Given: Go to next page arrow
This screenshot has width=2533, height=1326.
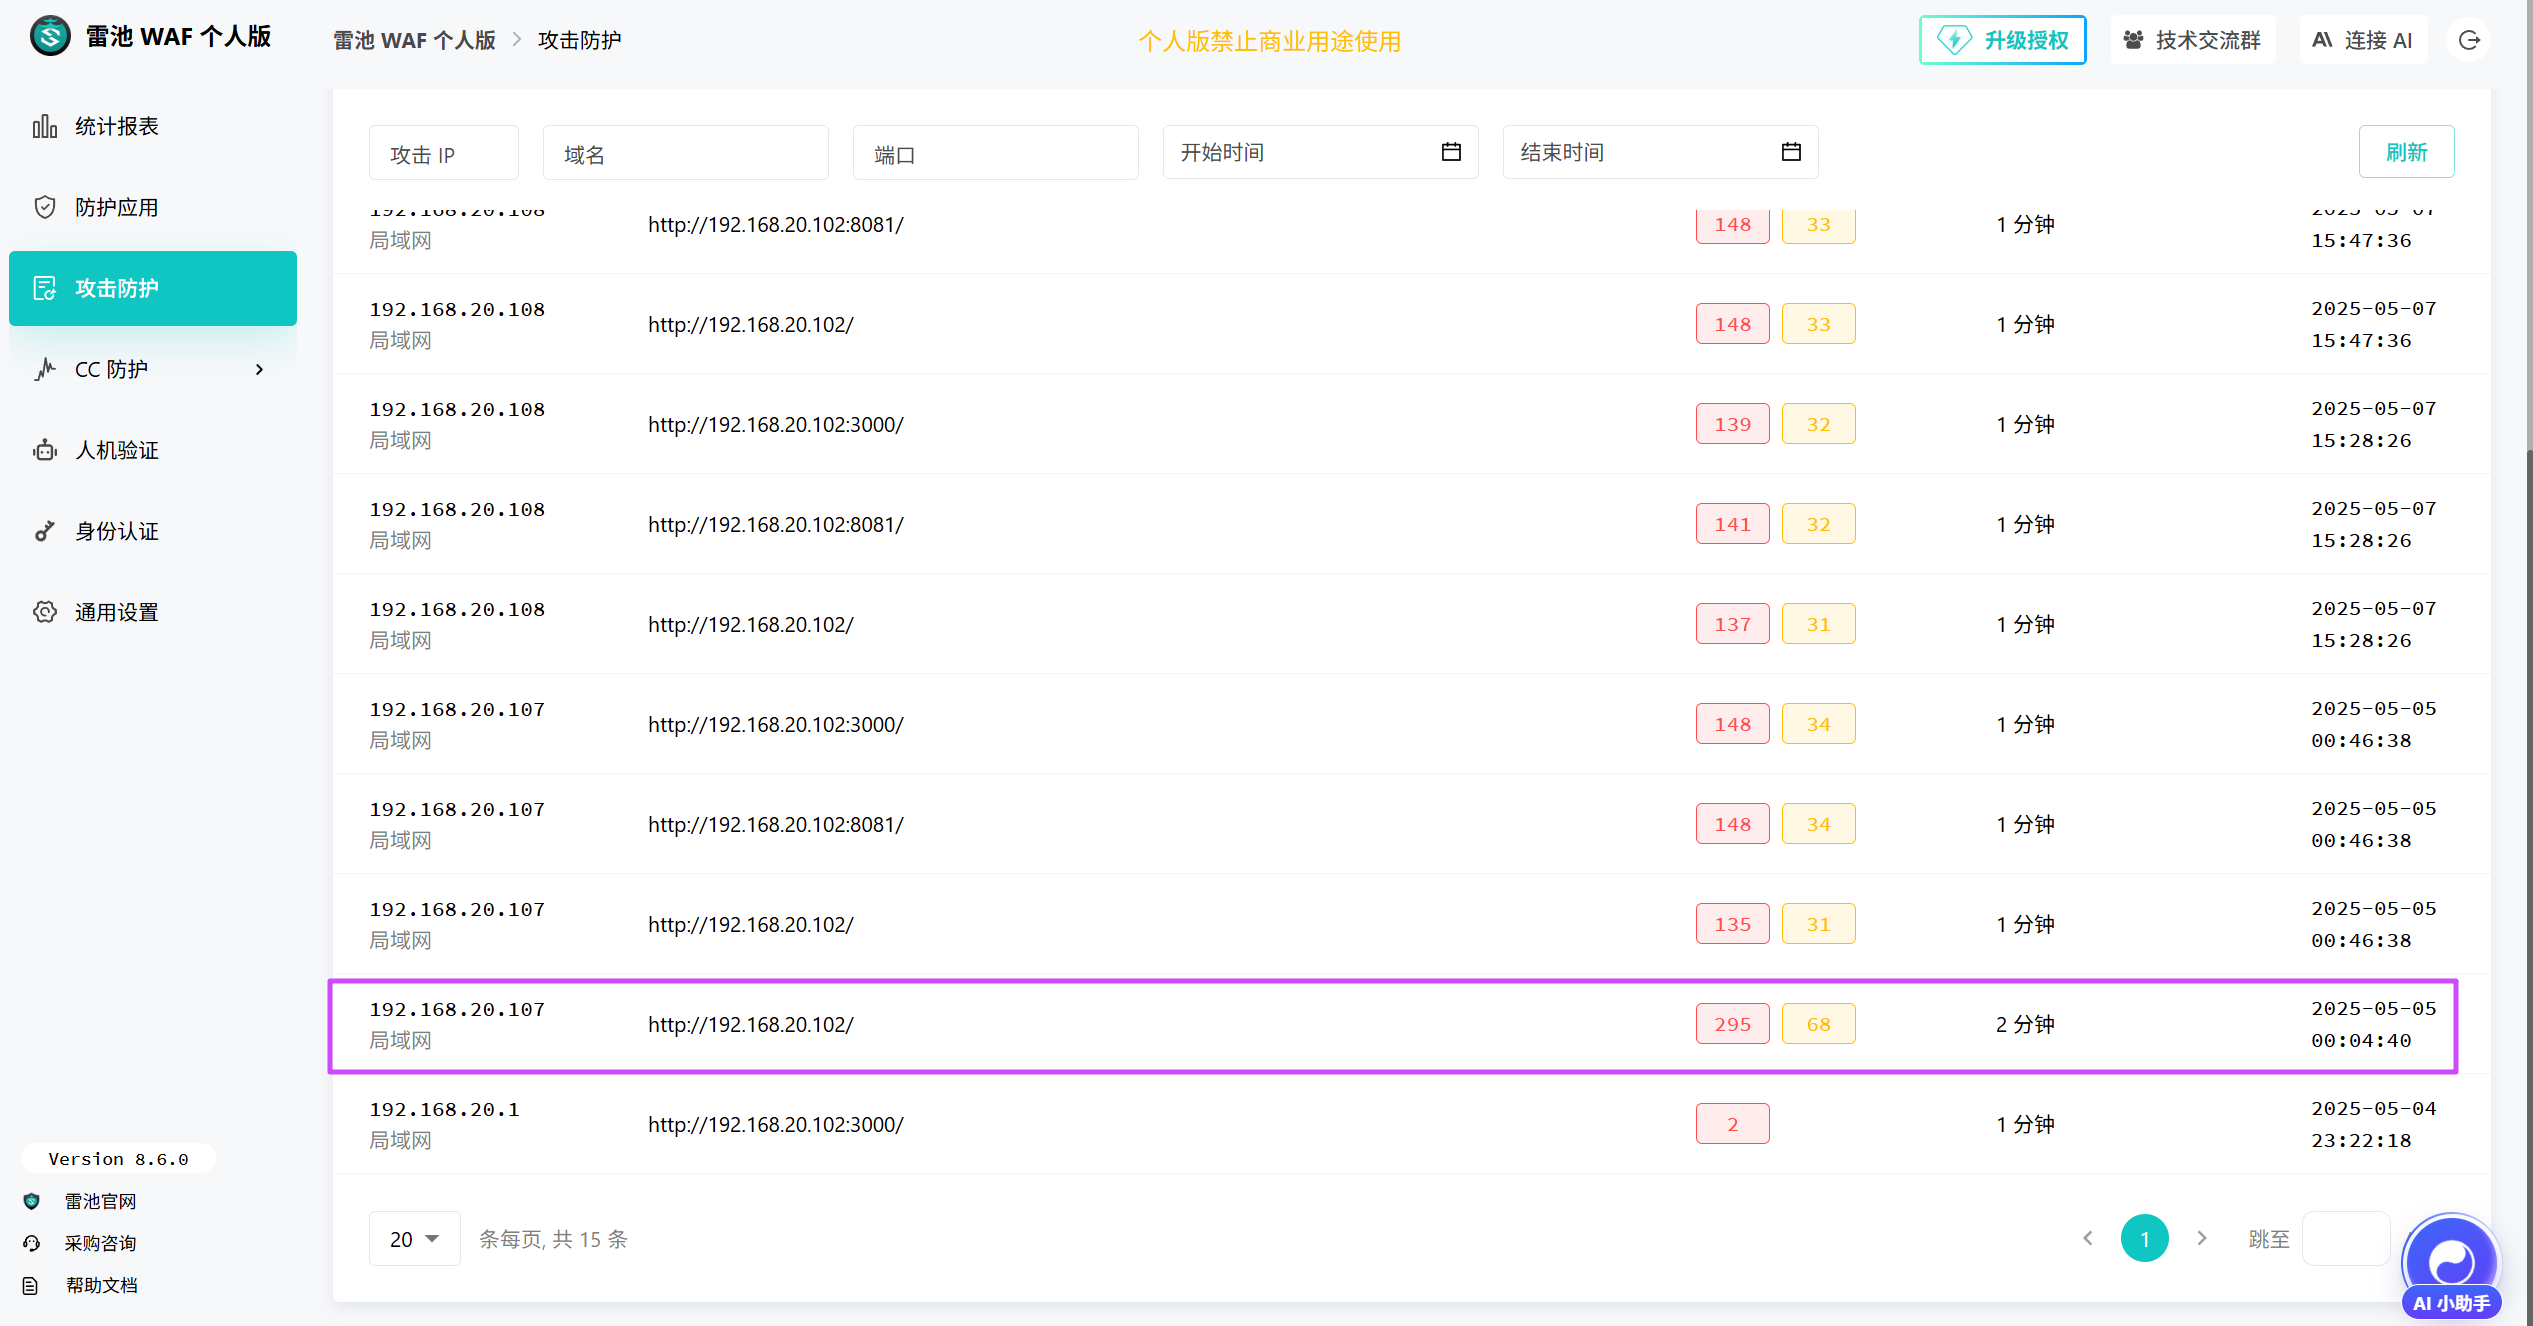Looking at the screenshot, I should tap(2202, 1239).
